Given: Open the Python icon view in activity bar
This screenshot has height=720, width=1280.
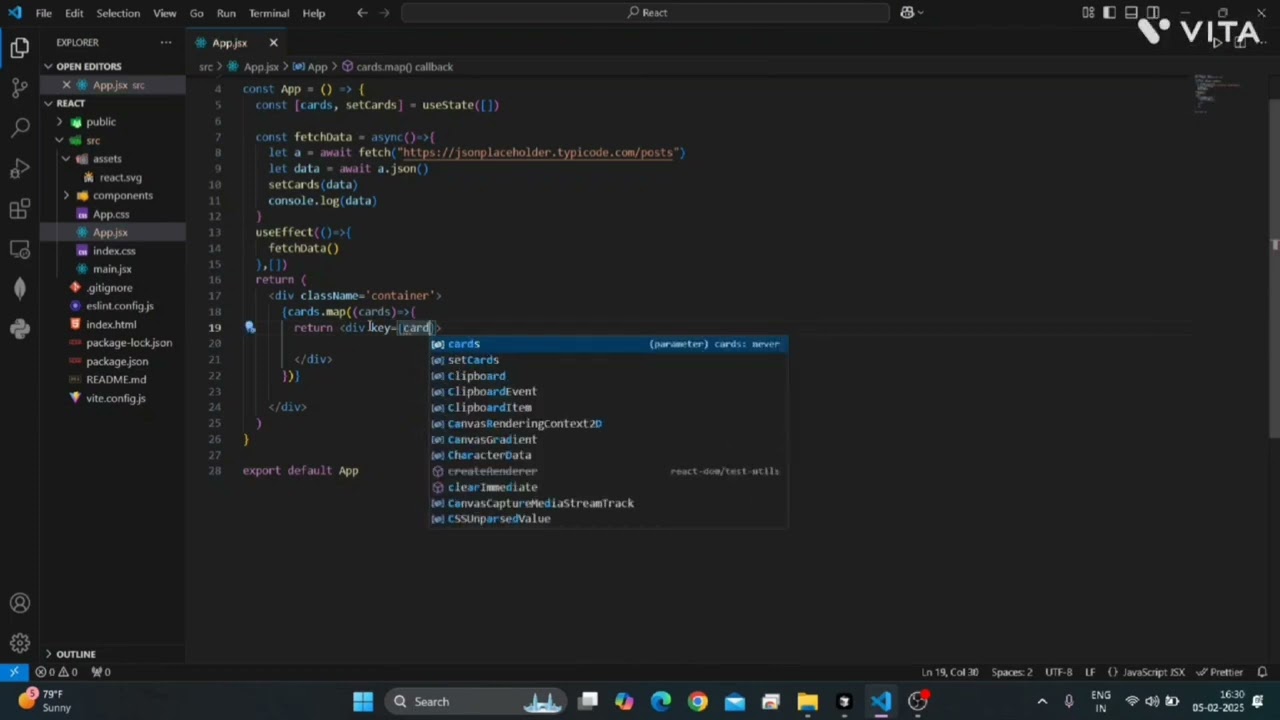Looking at the screenshot, I should (x=19, y=328).
